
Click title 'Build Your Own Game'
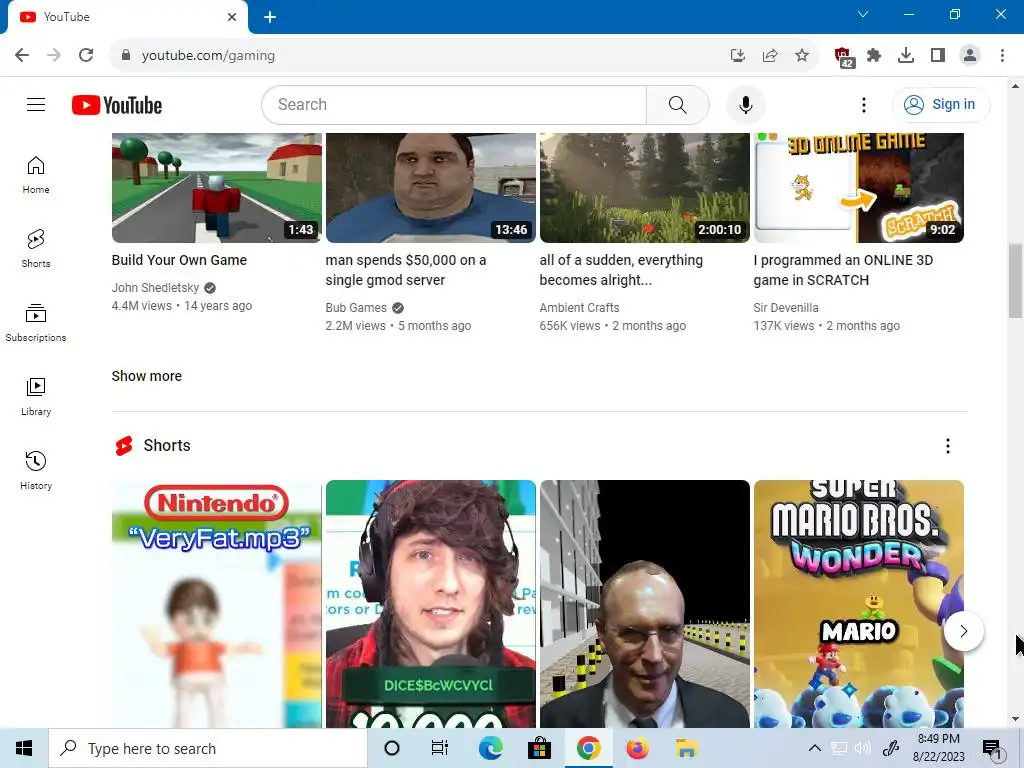pos(179,260)
